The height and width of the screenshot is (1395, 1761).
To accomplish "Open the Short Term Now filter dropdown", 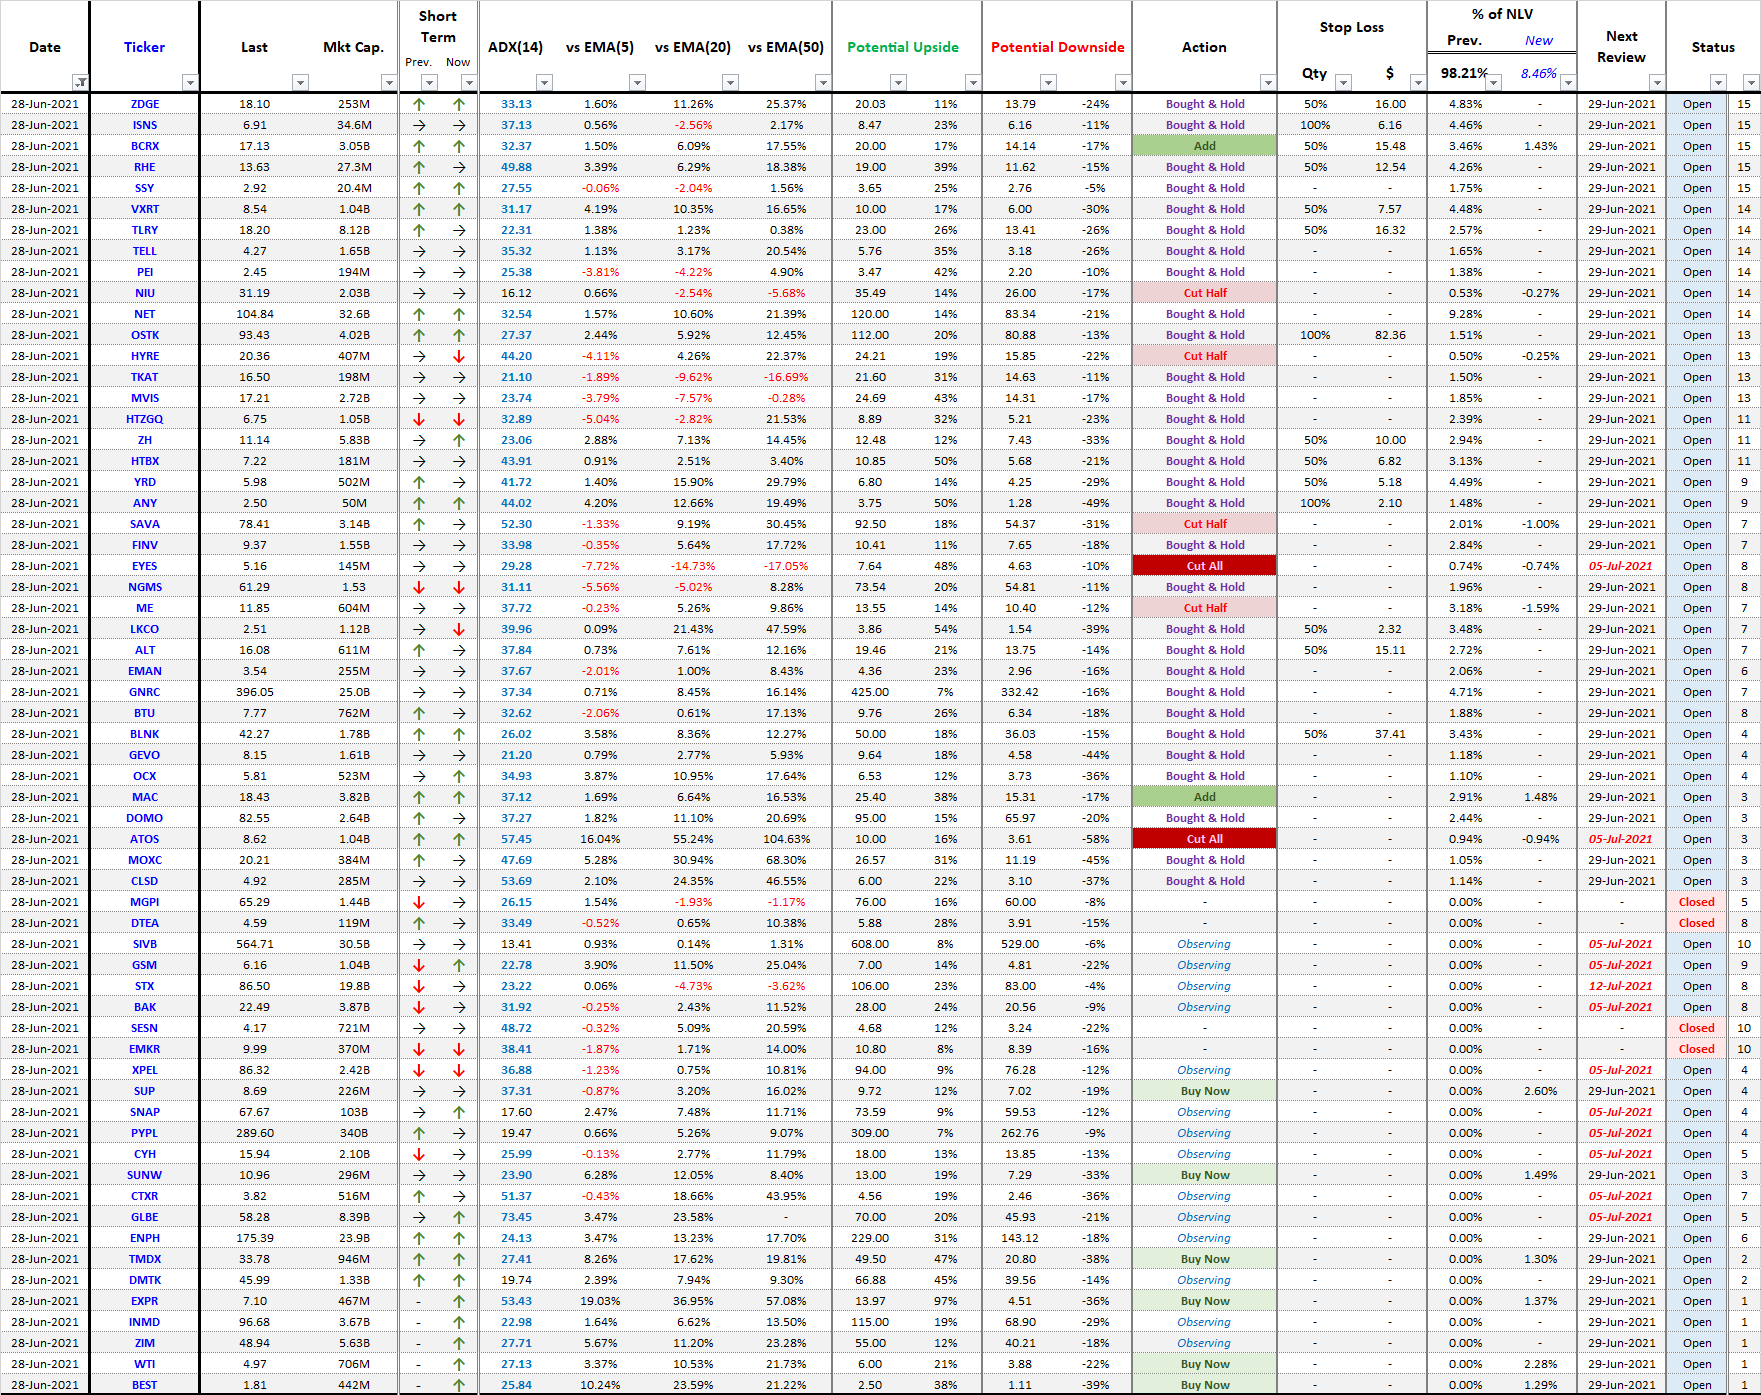I will 469,82.
